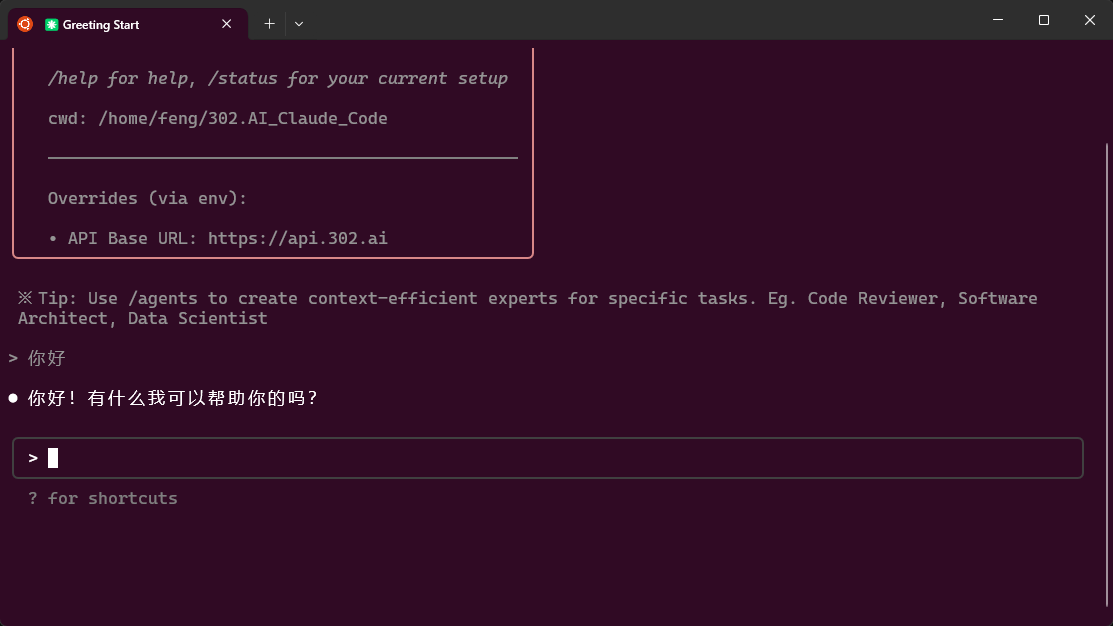Viewport: 1113px width, 626px height.
Task: Click the prompt chevron inside the input box
Action: [x=33, y=458]
